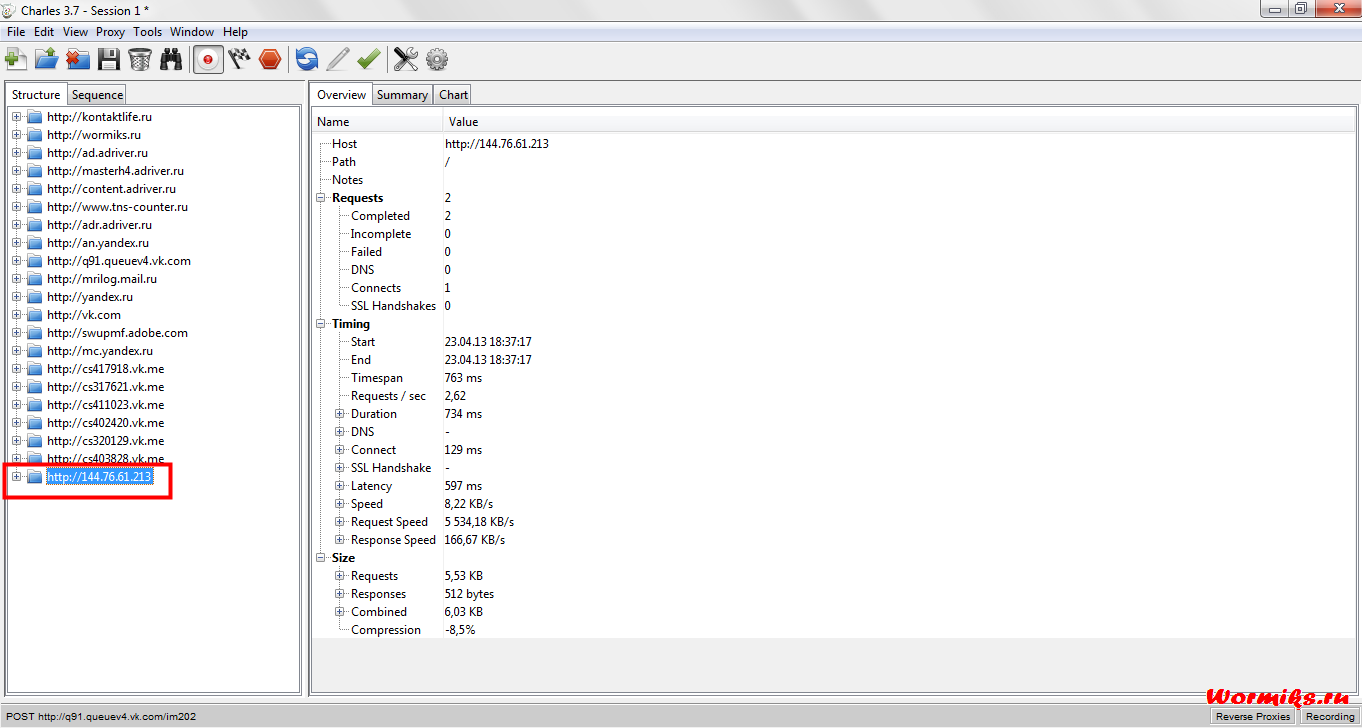The width and height of the screenshot is (1362, 728).
Task: Select the http://cs417918.vk.me host
Action: click(x=105, y=369)
